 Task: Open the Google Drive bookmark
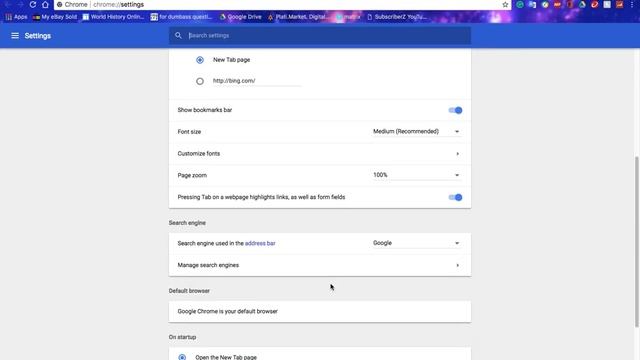240,17
